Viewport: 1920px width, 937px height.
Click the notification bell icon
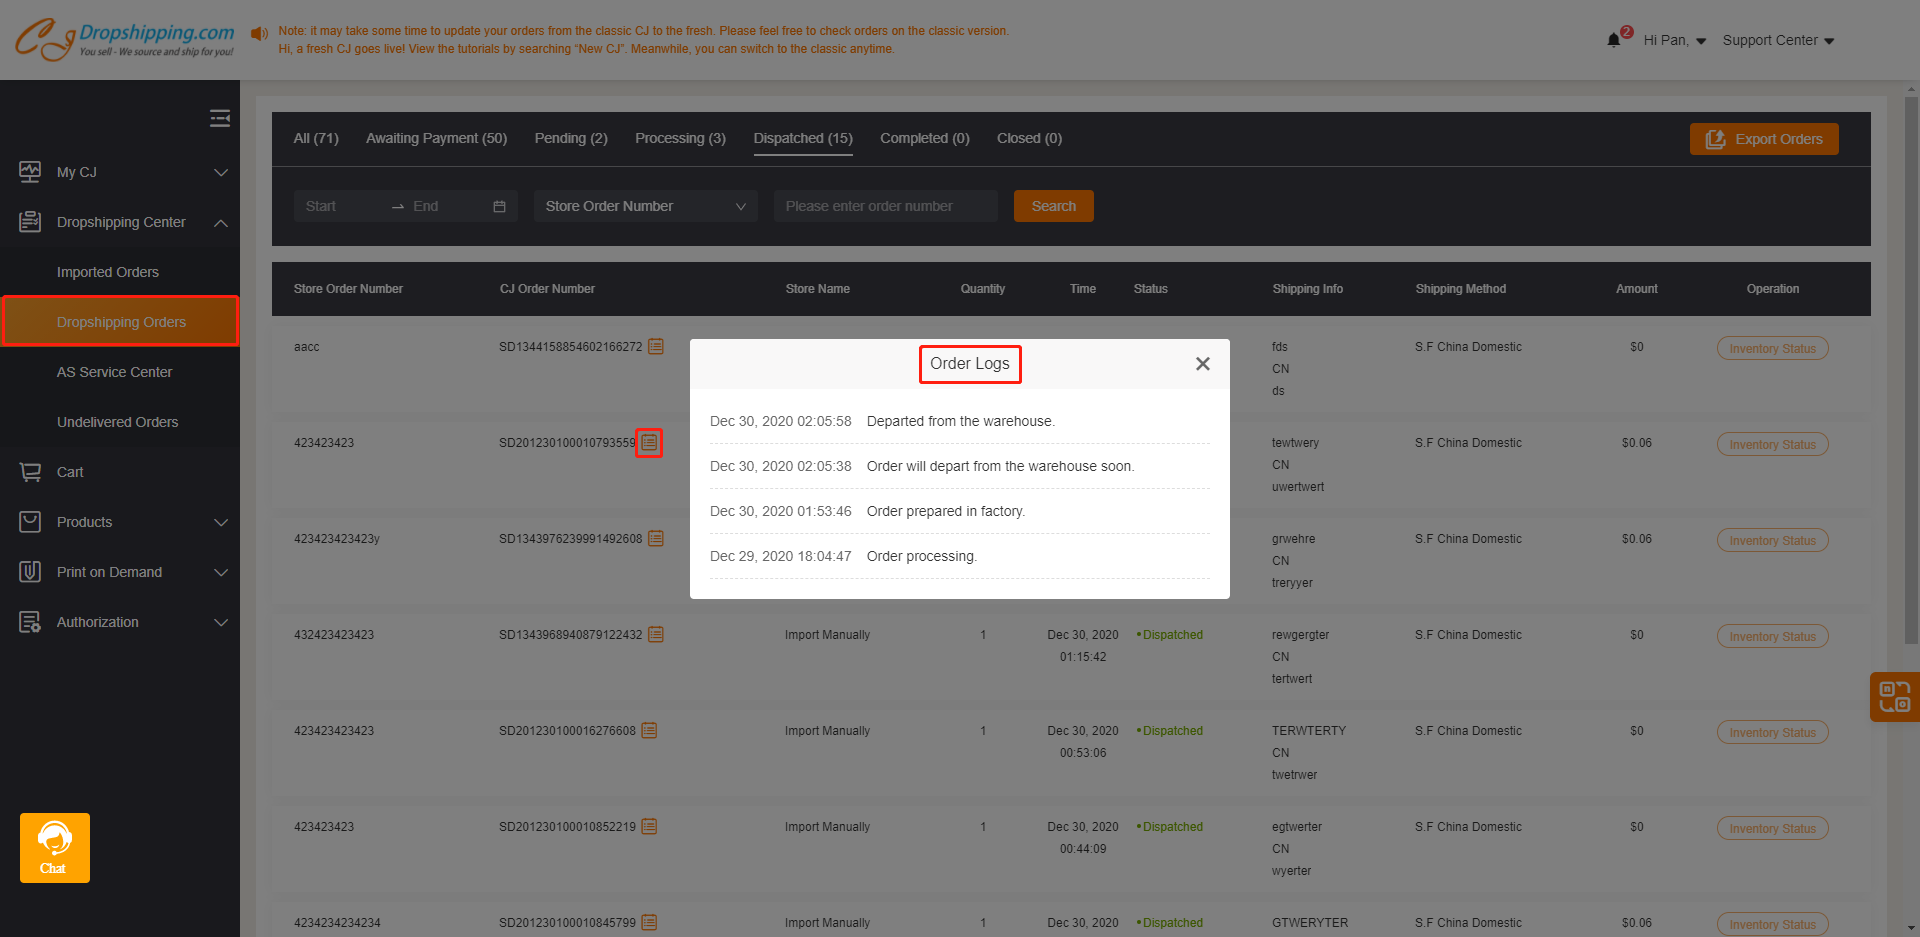(x=1613, y=40)
